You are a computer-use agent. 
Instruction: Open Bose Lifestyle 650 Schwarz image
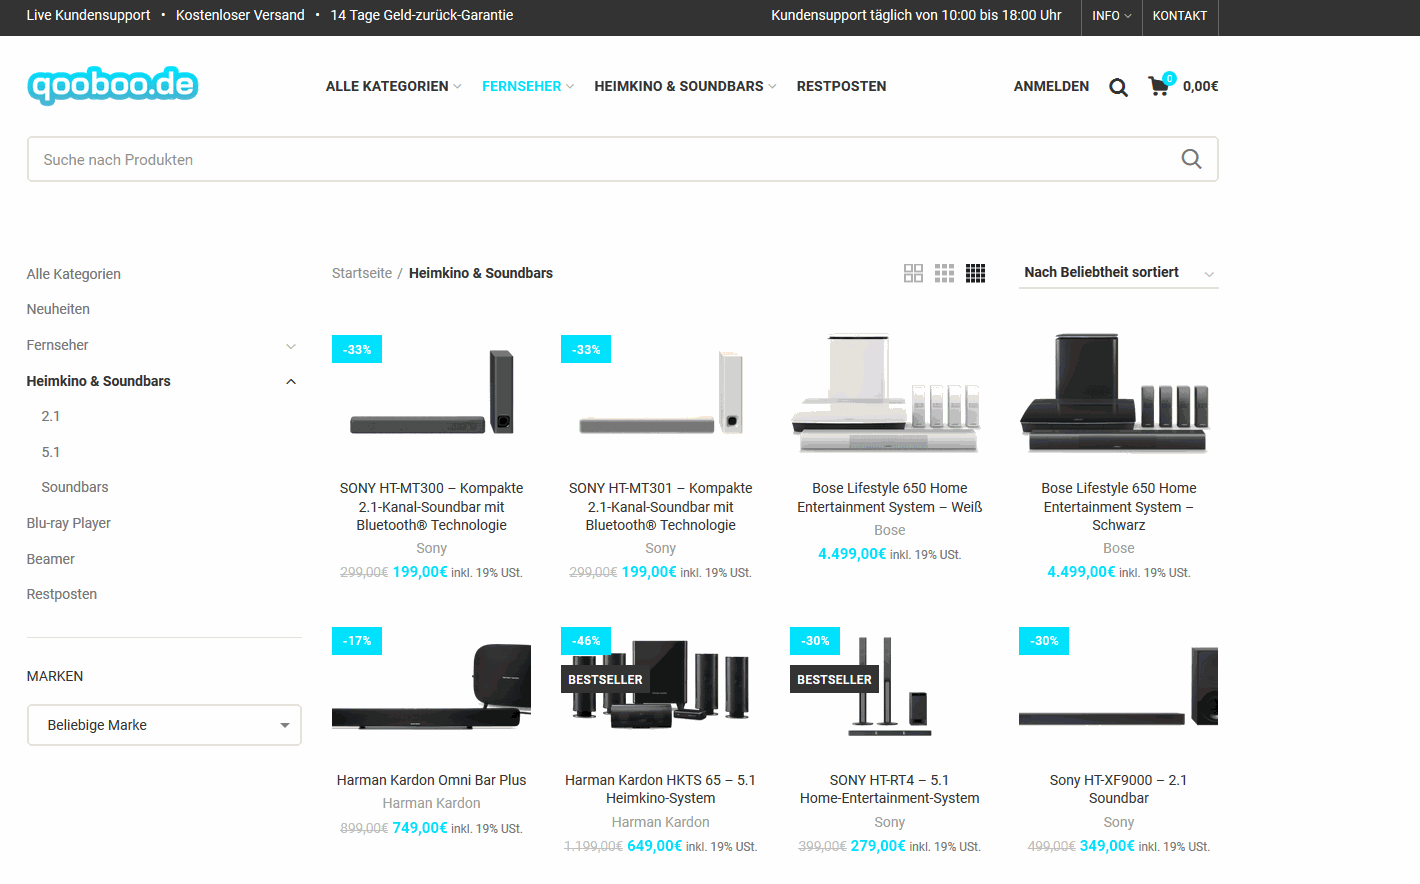pyautogui.click(x=1118, y=393)
